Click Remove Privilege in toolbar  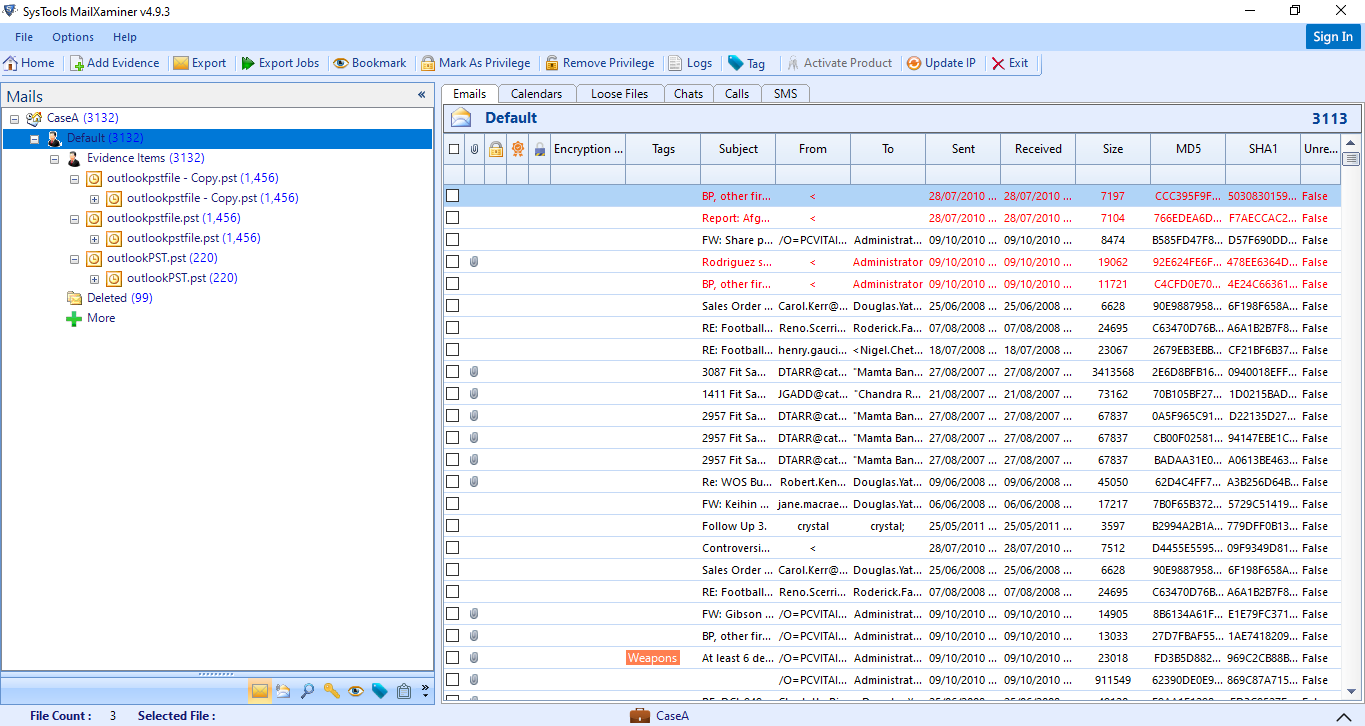pos(600,63)
